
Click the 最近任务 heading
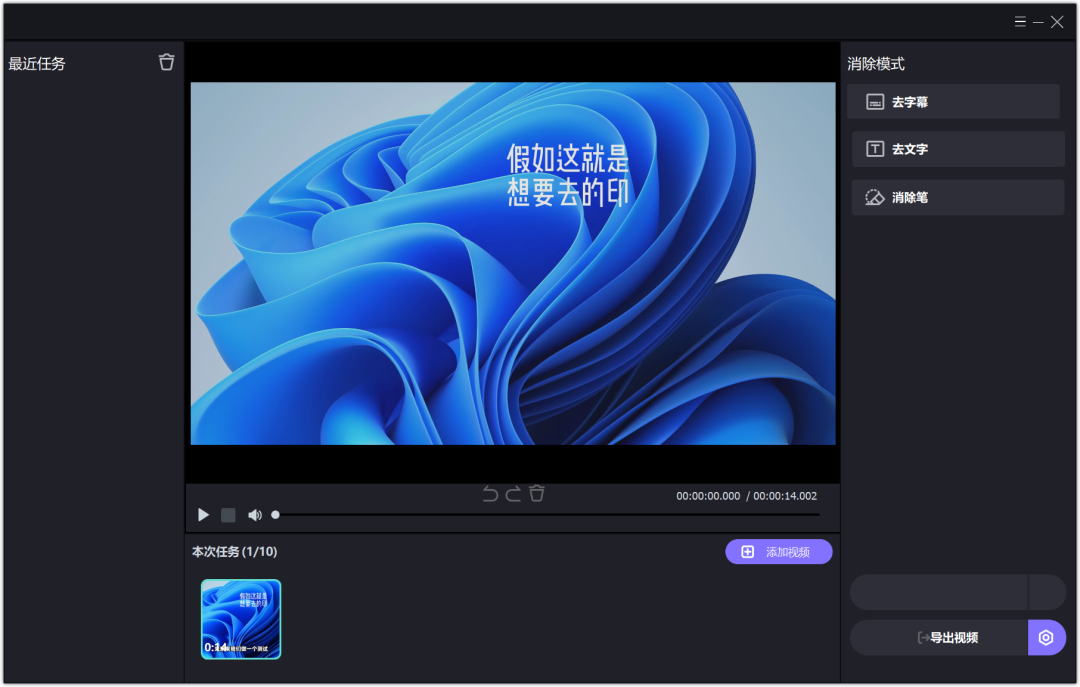(x=37, y=64)
